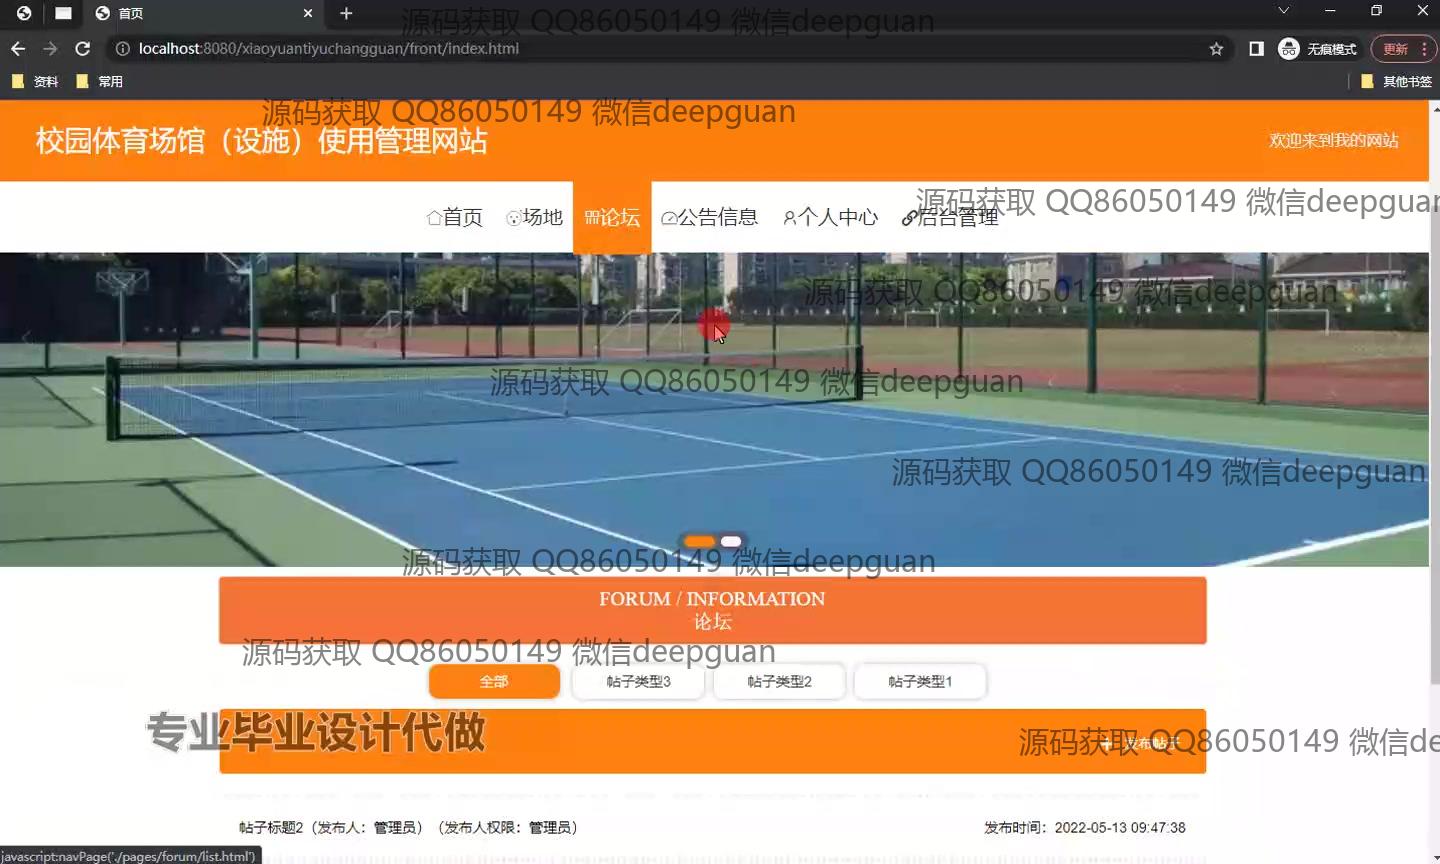Select the 全部 post filter
The height and width of the screenshot is (864, 1440).
coord(494,681)
